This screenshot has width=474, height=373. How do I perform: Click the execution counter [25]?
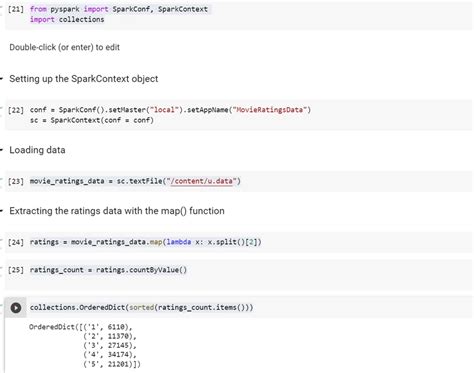16,270
